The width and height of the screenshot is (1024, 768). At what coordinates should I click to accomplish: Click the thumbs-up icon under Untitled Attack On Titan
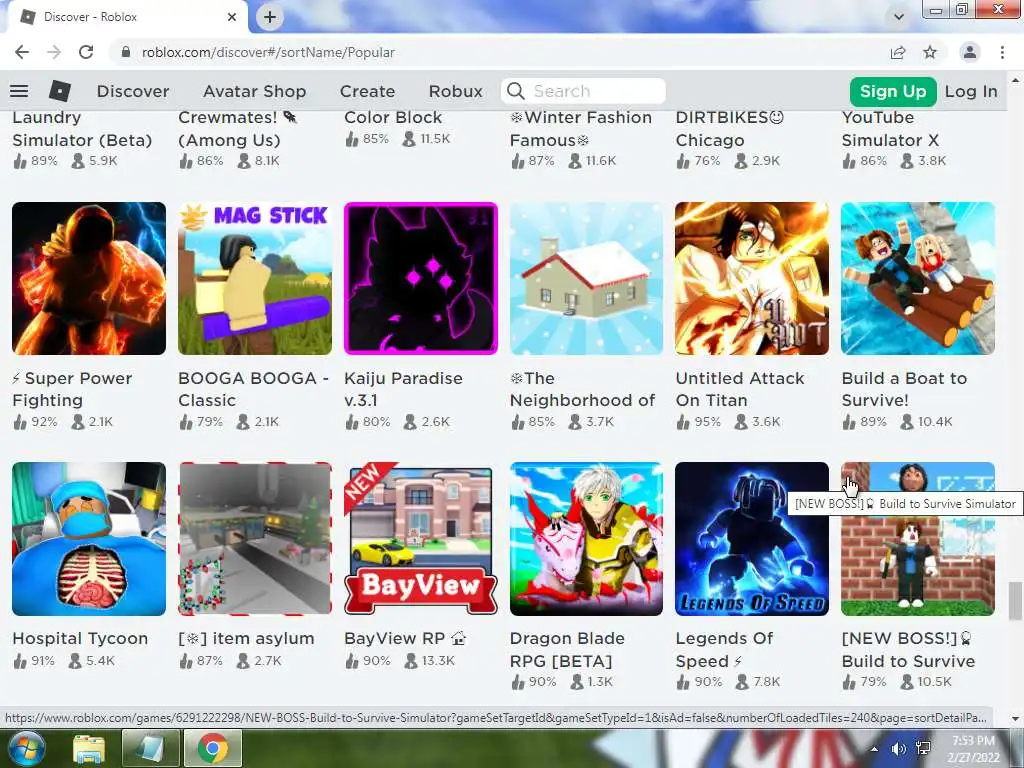tap(683, 422)
